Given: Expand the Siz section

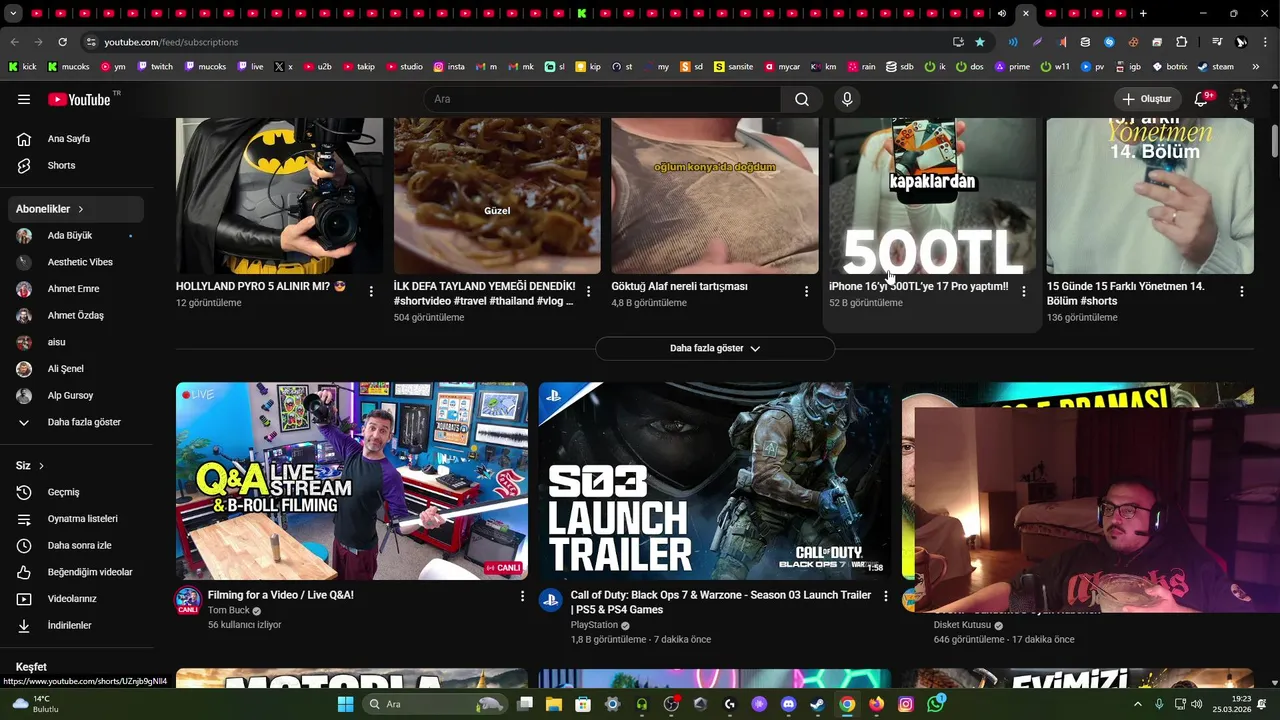Looking at the screenshot, I should (x=30, y=466).
